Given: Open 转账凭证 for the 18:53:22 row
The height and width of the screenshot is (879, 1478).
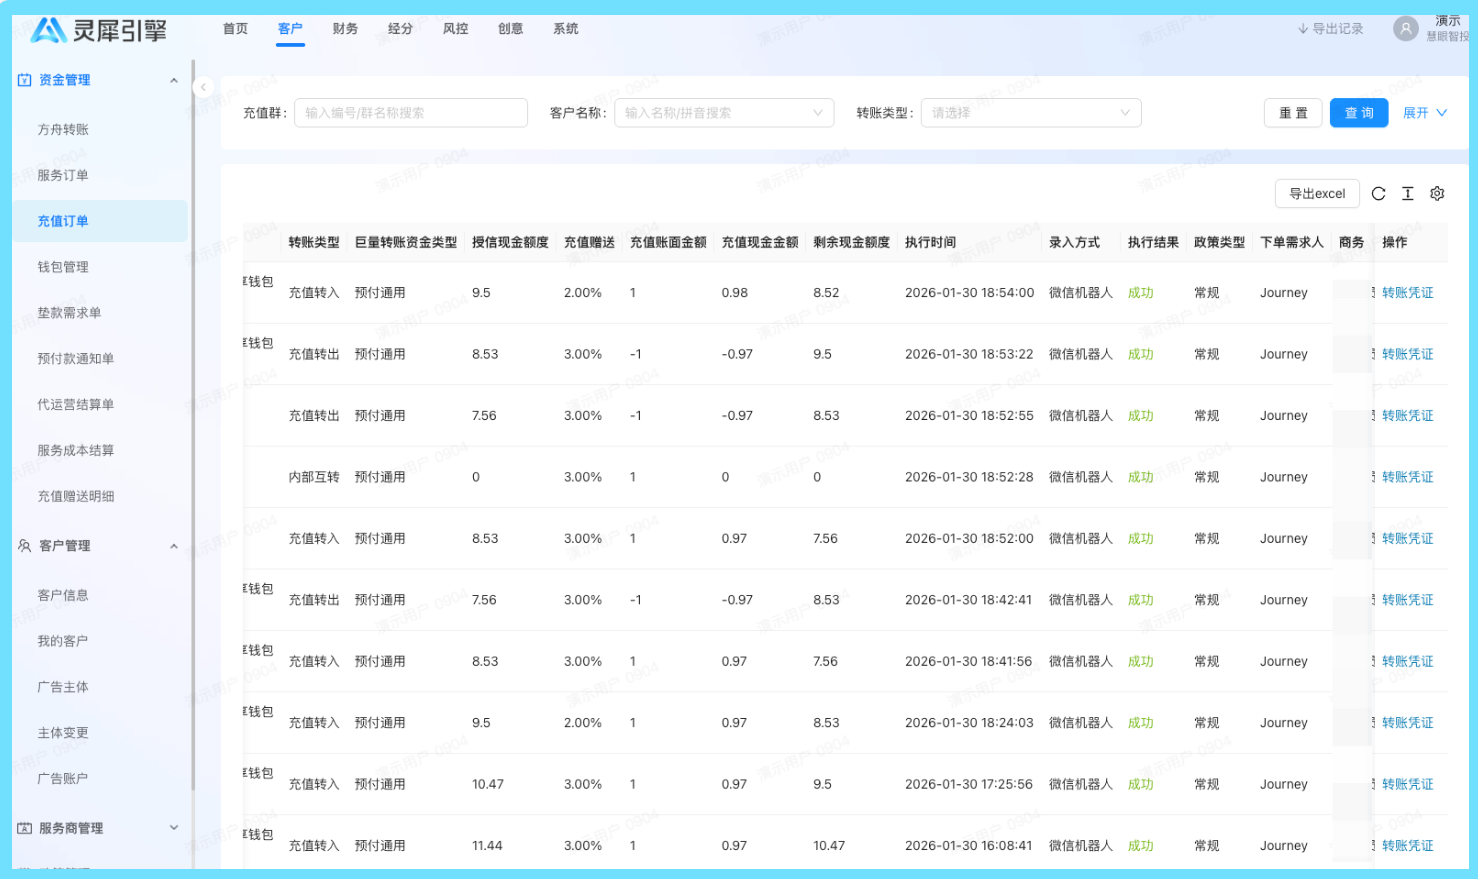Looking at the screenshot, I should coord(1407,354).
